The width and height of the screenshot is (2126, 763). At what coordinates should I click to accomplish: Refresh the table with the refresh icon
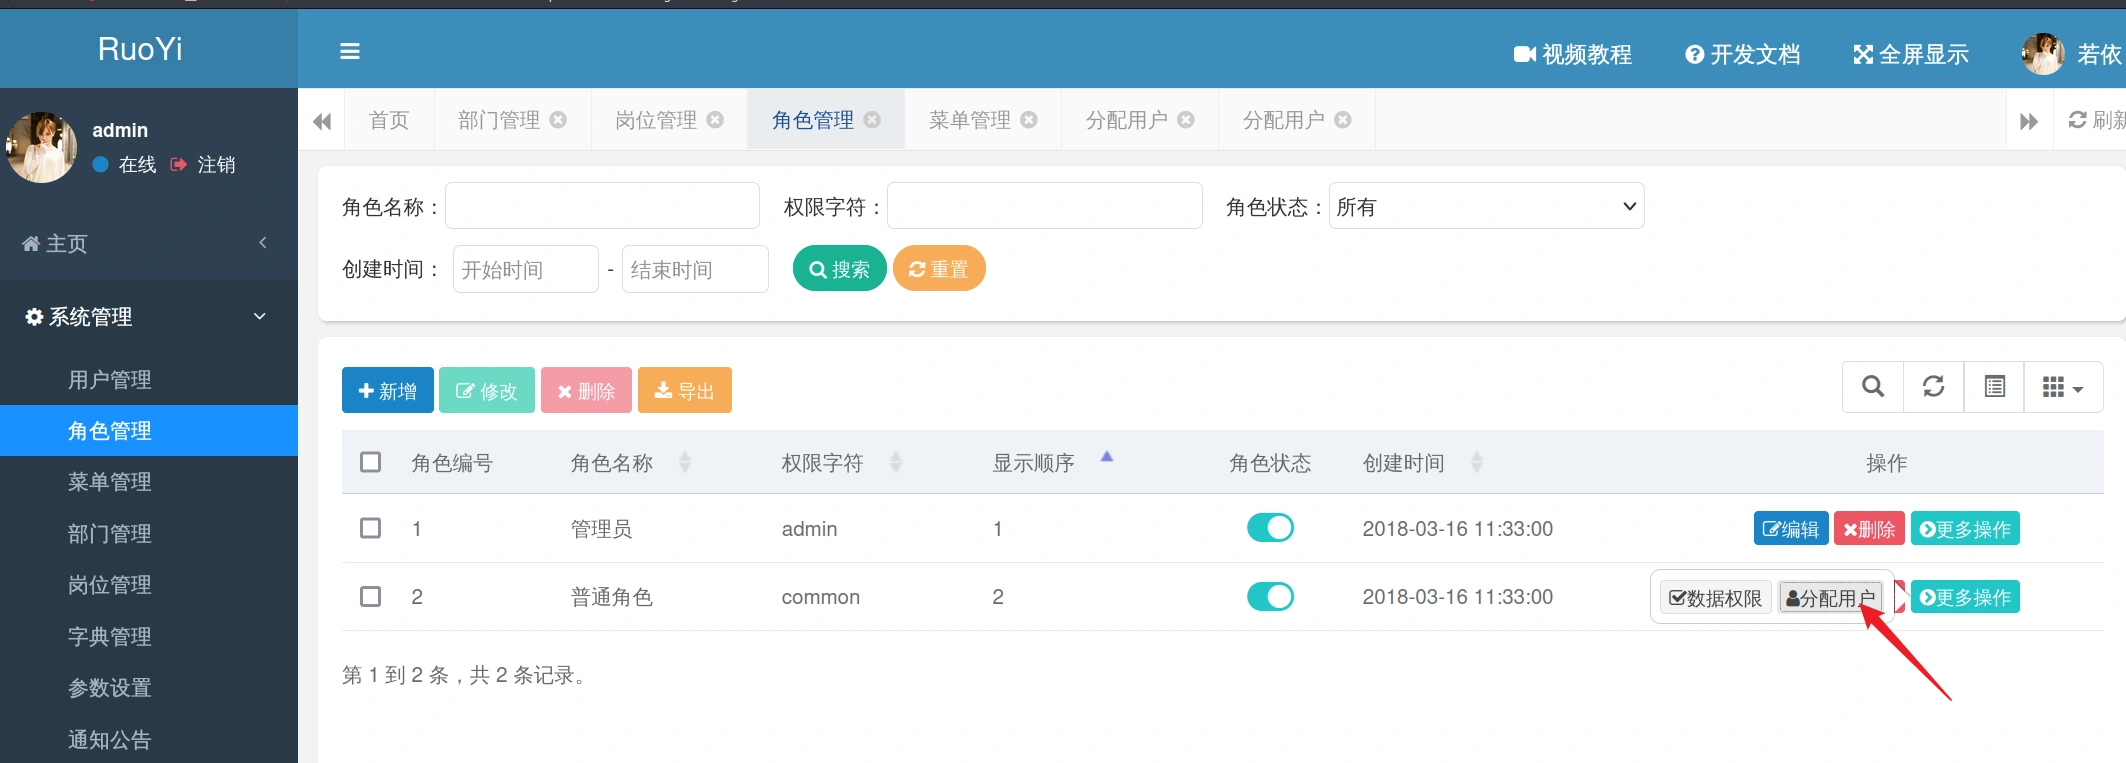pyautogui.click(x=1933, y=387)
